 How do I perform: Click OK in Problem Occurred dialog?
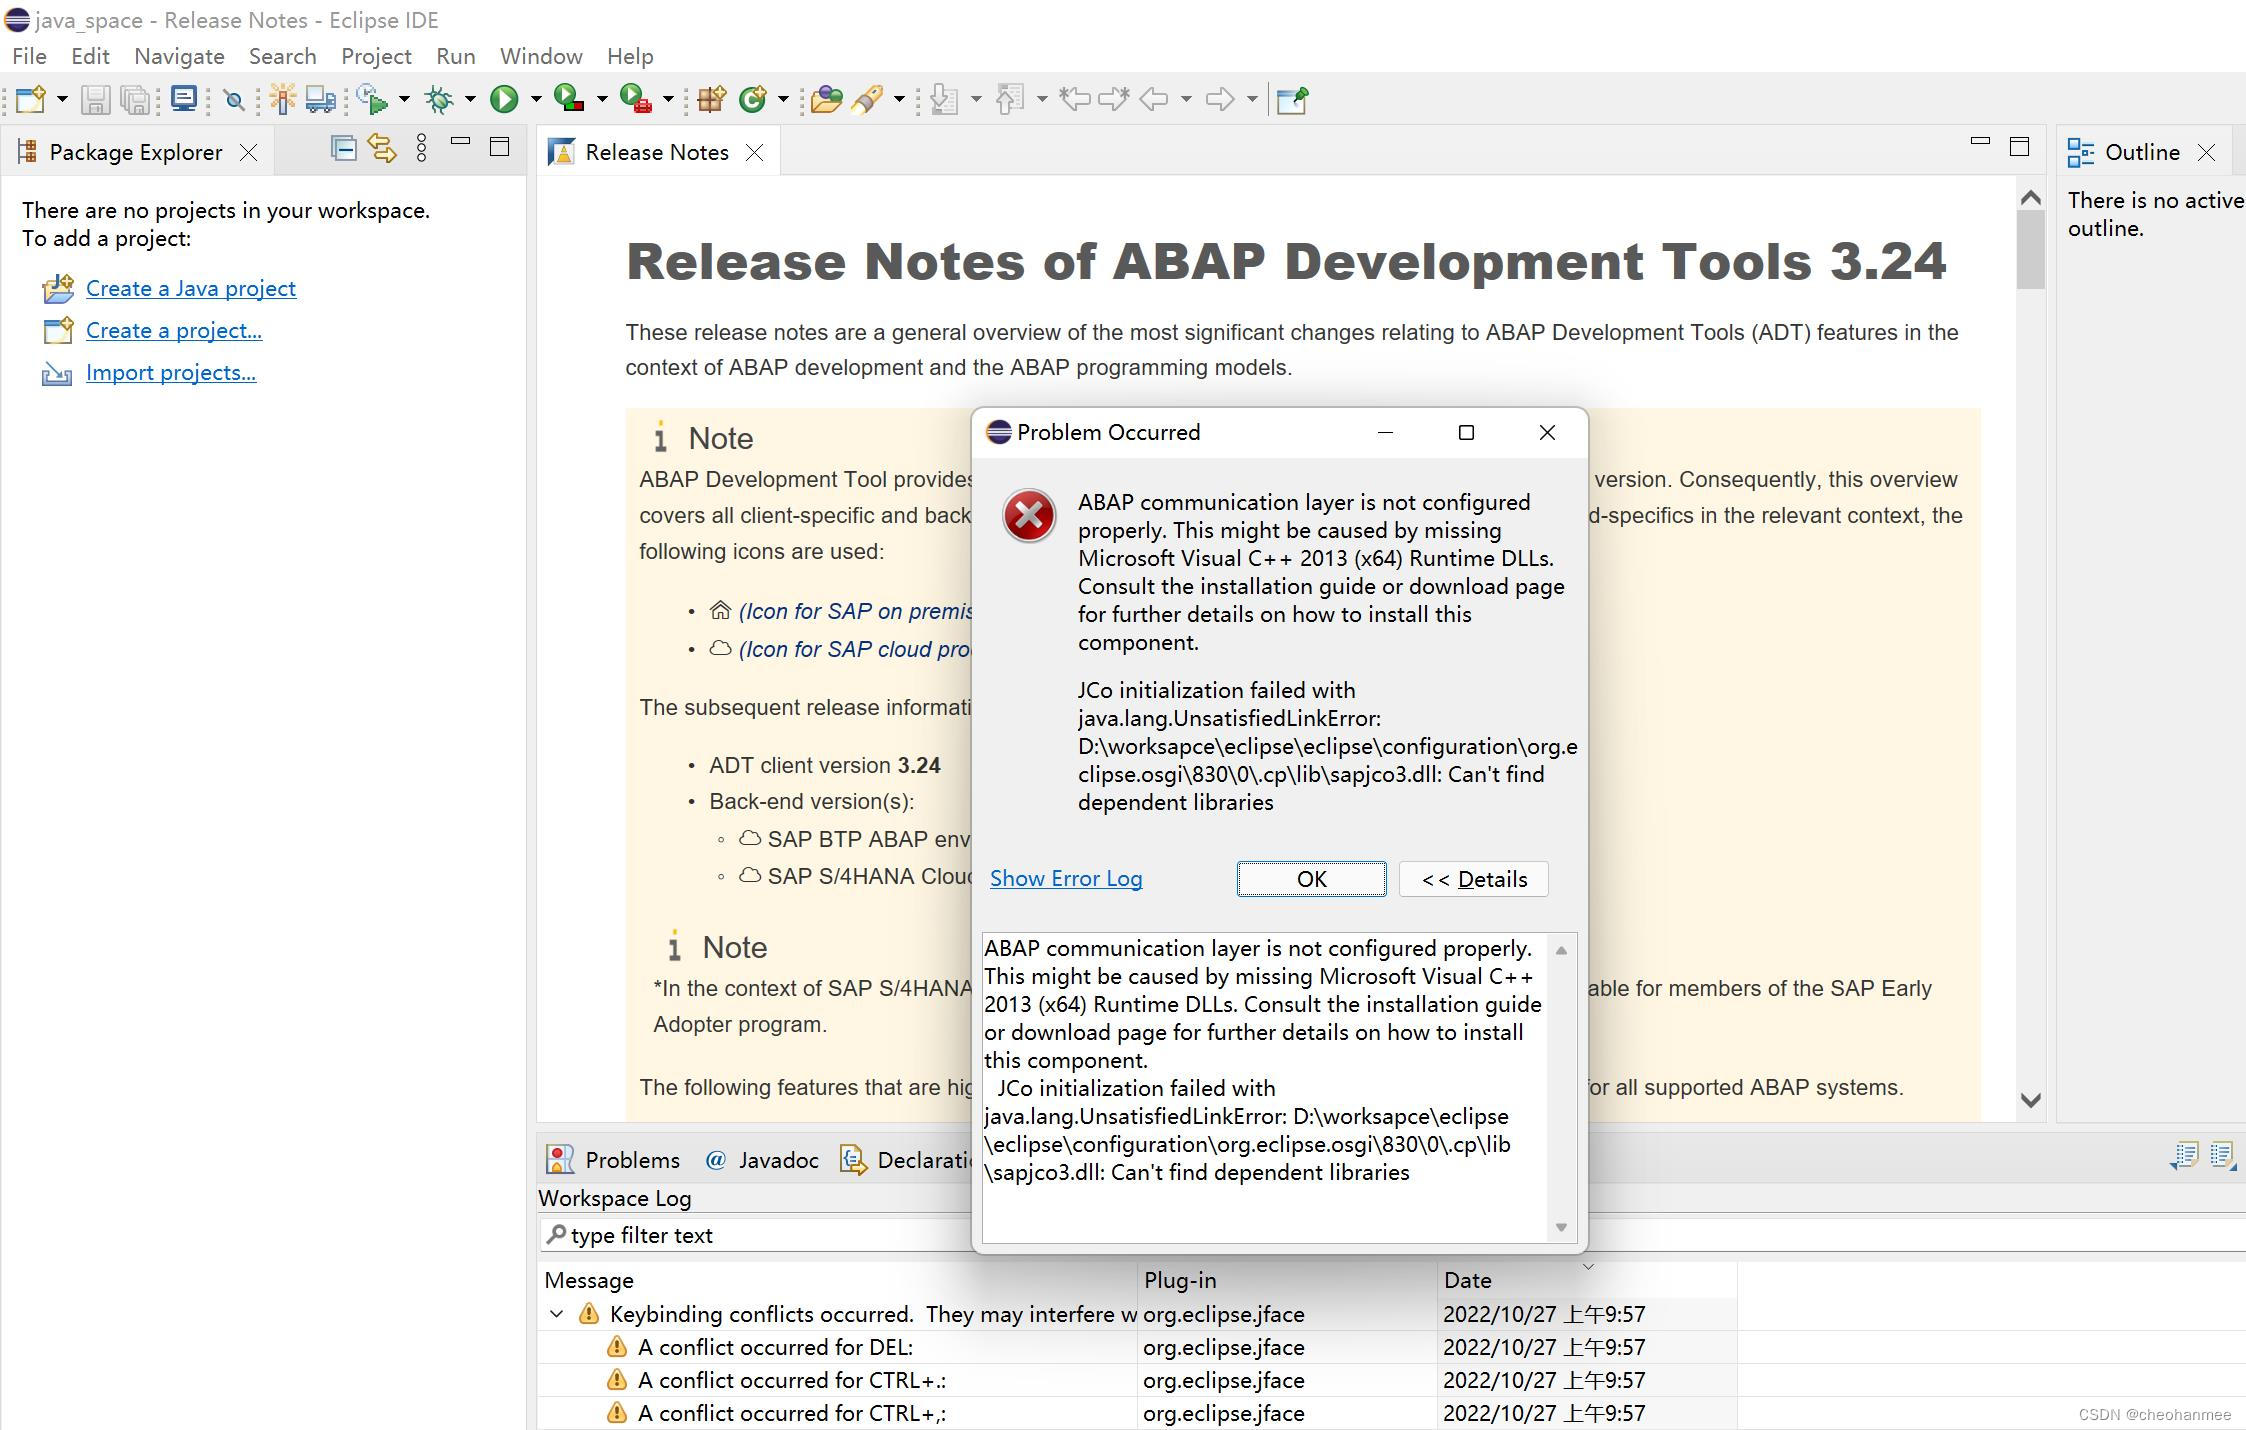[x=1311, y=879]
